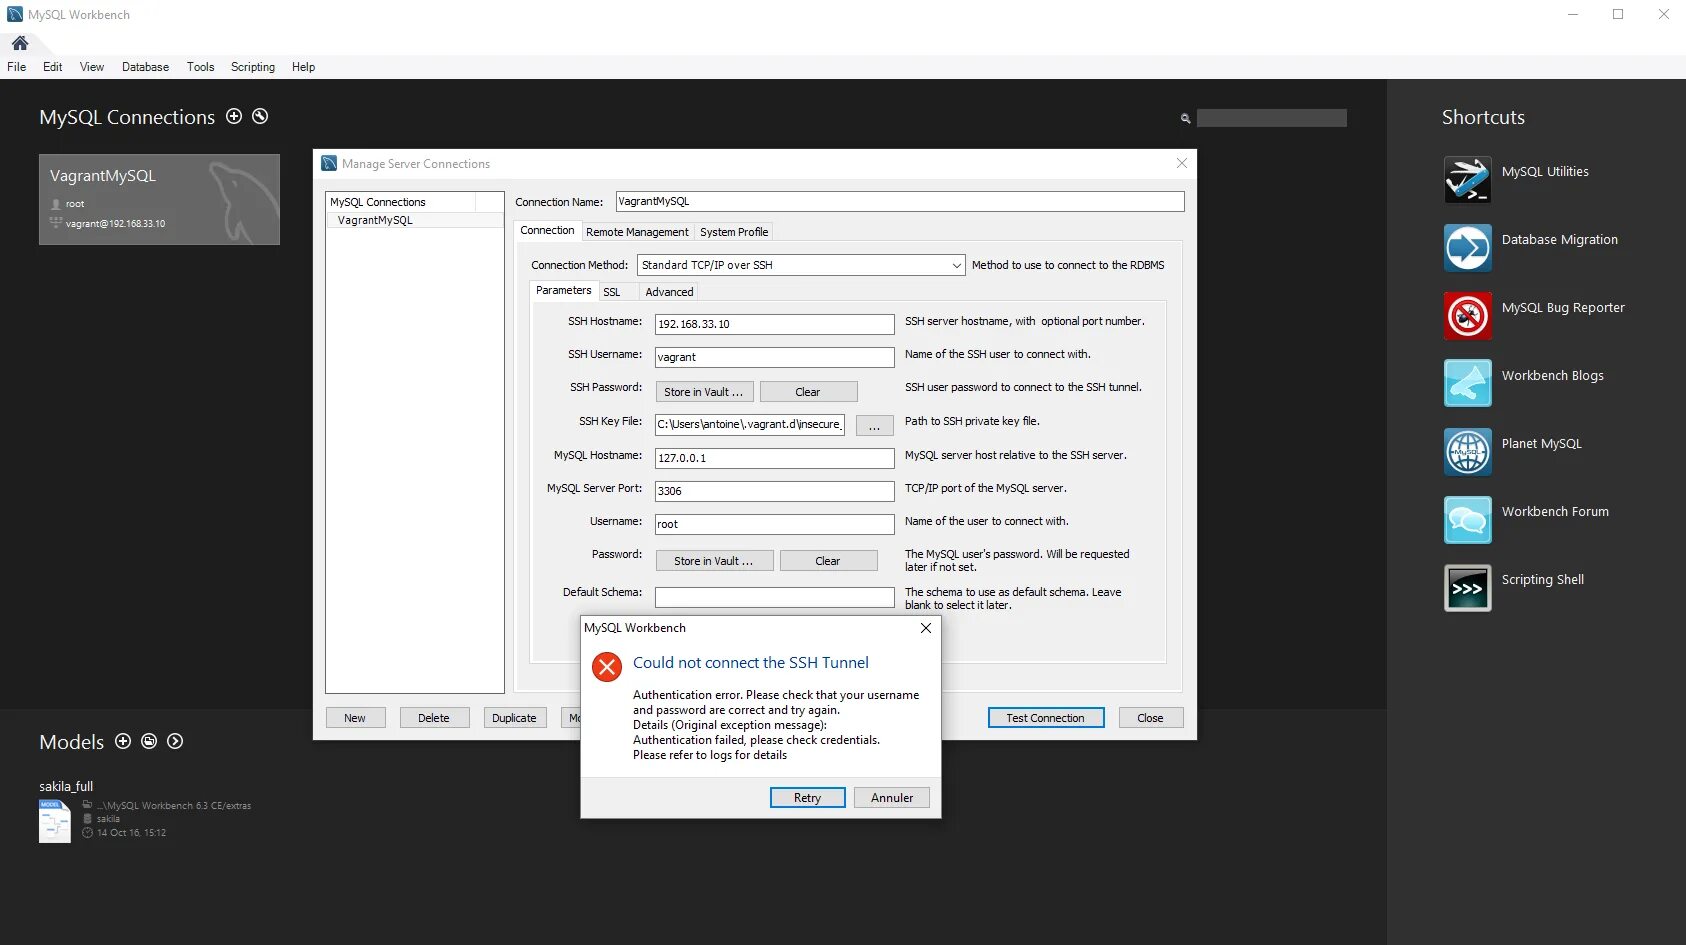
Task: Click the connections search magnifier icon
Action: point(1185,118)
